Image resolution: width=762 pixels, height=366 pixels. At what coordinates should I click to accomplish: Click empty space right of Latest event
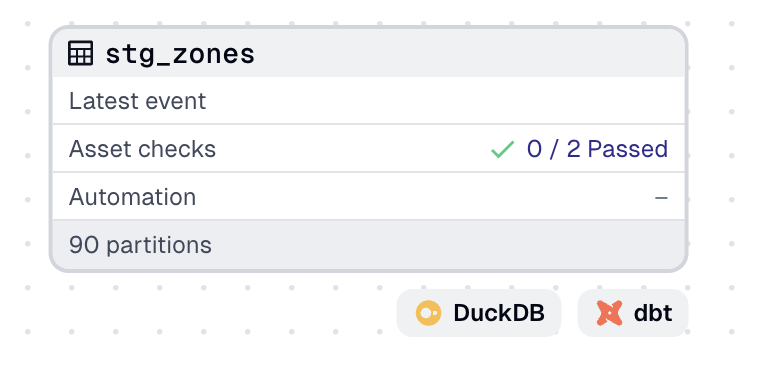(x=437, y=101)
